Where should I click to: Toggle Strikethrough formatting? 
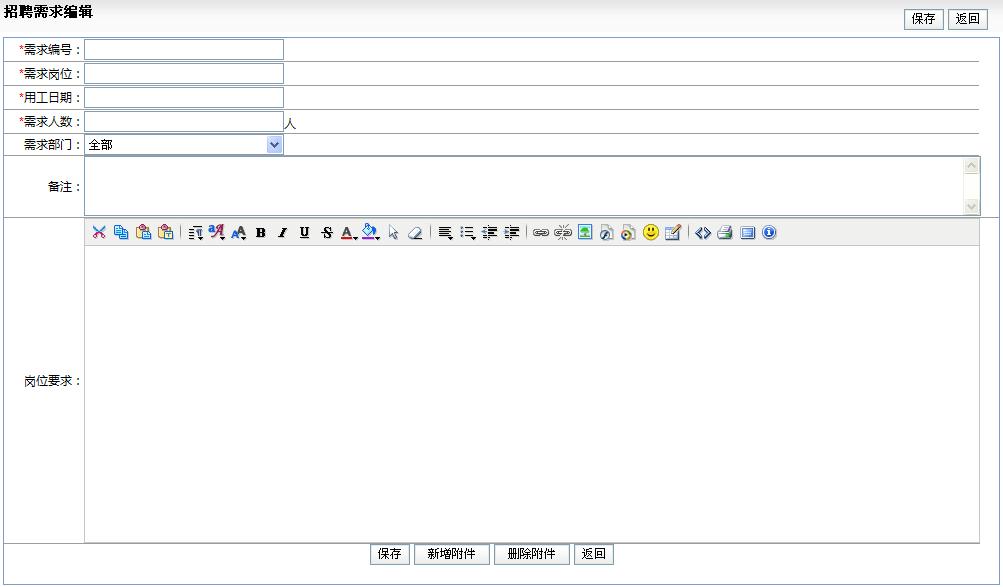point(326,233)
